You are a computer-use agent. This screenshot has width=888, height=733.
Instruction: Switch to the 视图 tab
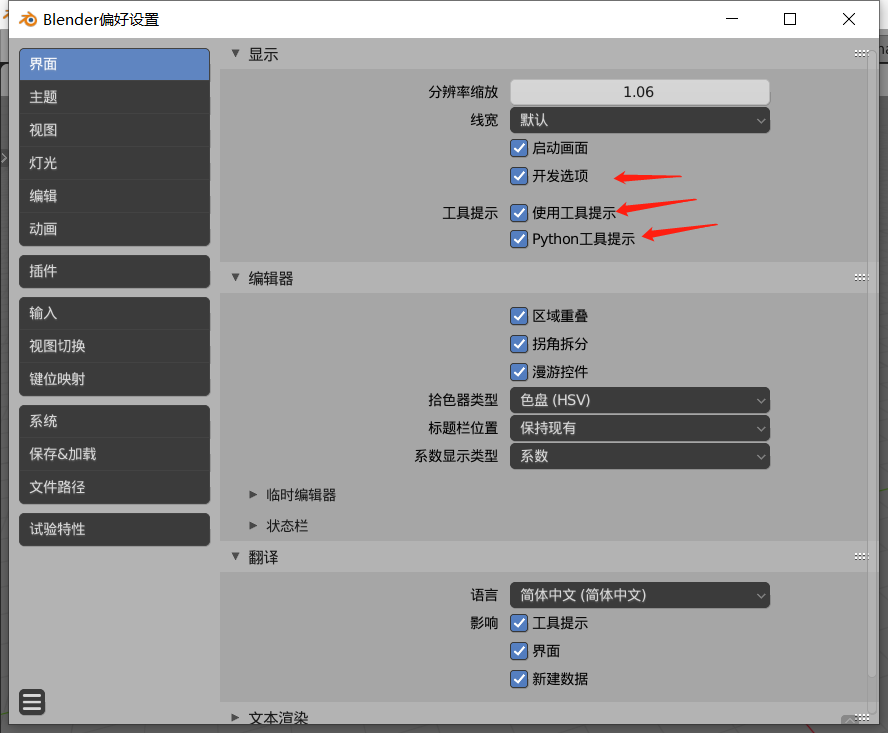pyautogui.click(x=114, y=130)
